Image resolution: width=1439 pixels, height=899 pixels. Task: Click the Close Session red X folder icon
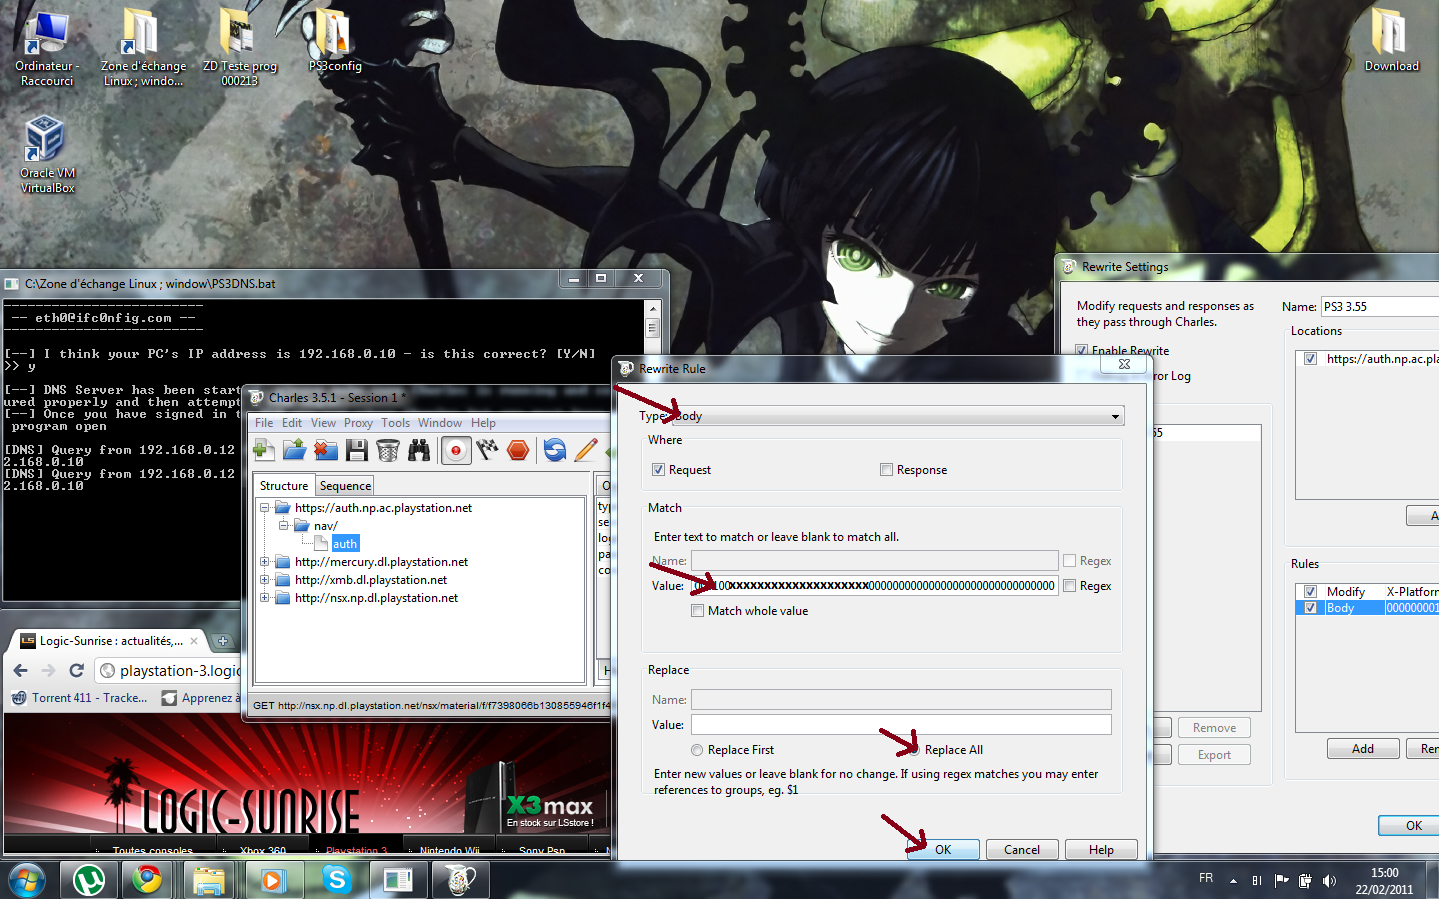[326, 450]
